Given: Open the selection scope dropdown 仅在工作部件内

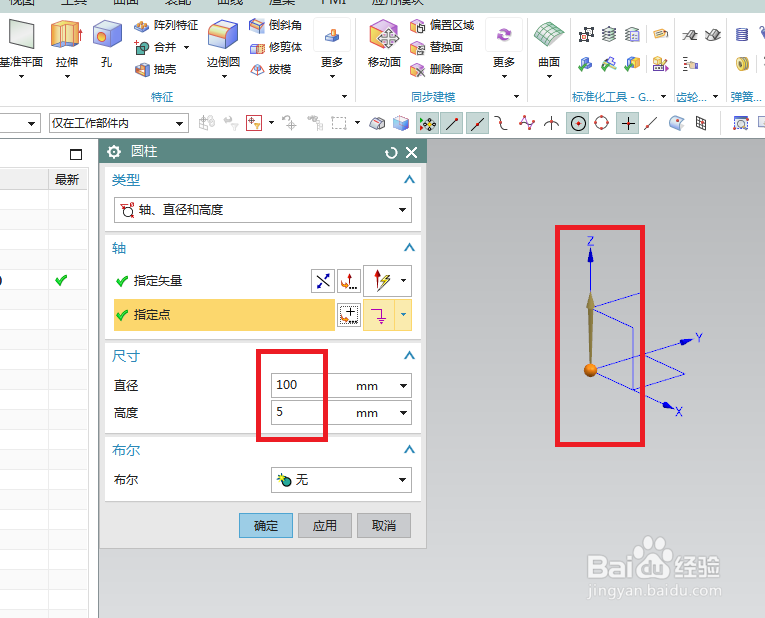Looking at the screenshot, I should [x=119, y=123].
